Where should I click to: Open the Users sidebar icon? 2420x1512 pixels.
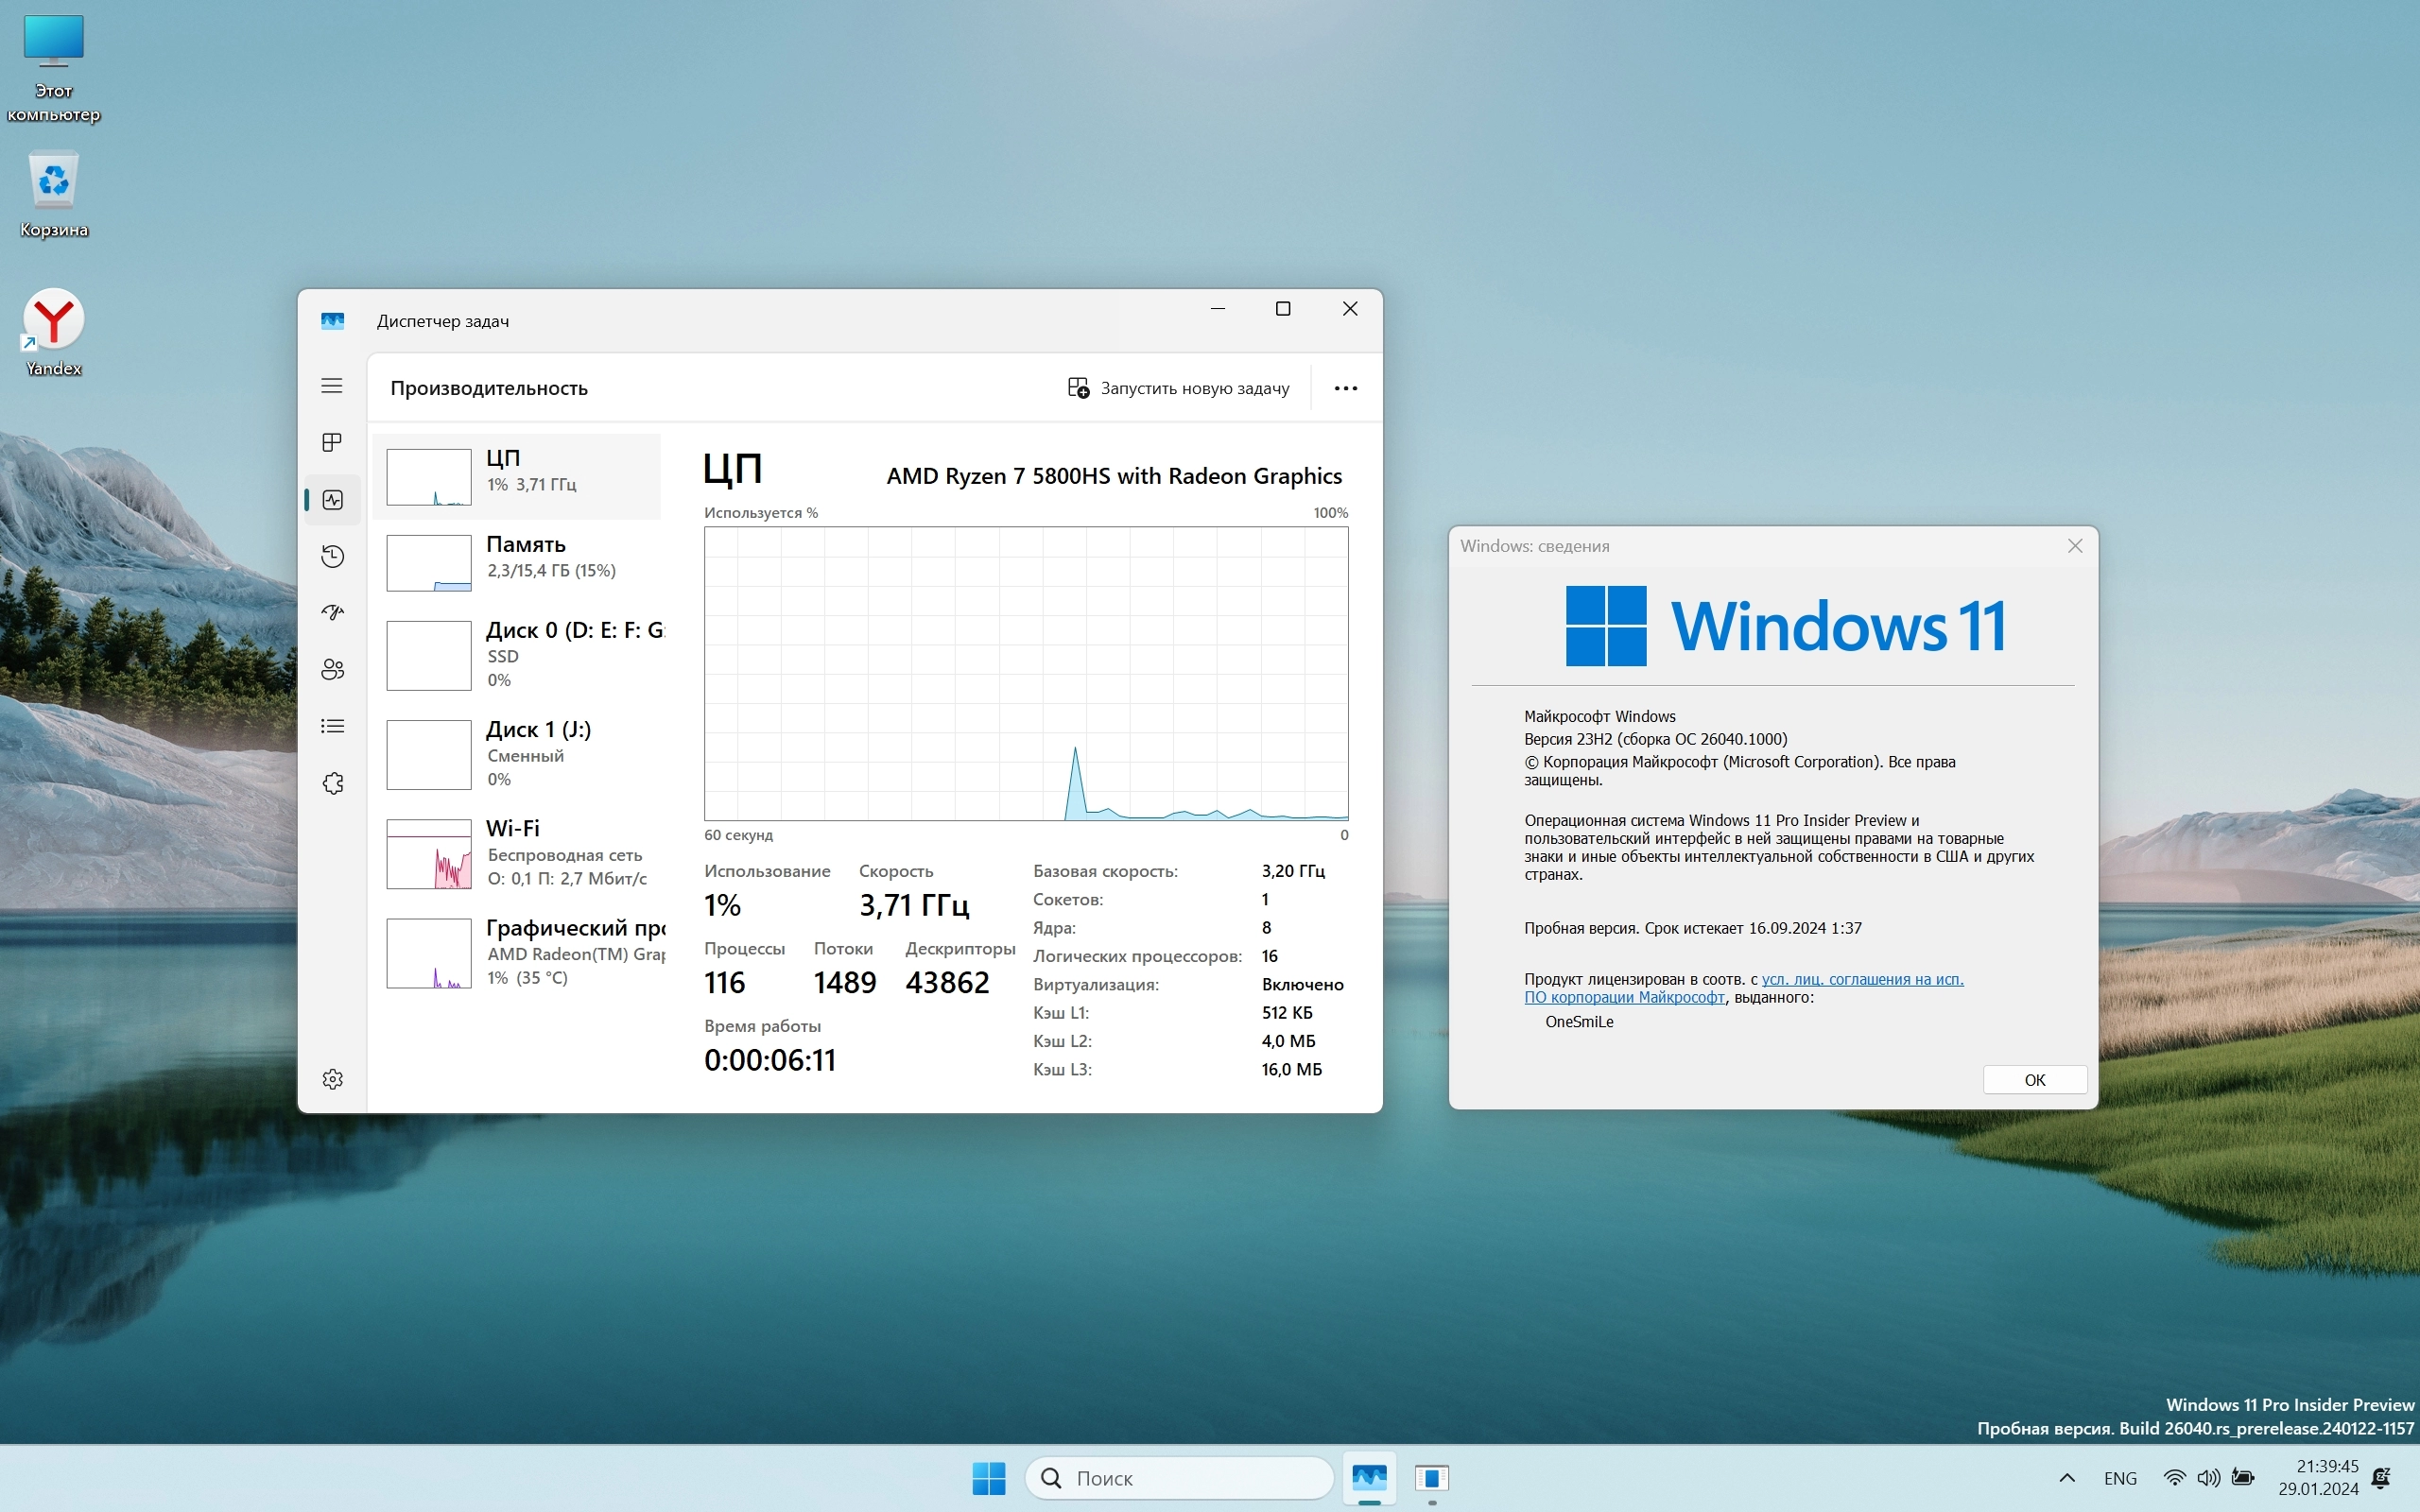point(332,669)
